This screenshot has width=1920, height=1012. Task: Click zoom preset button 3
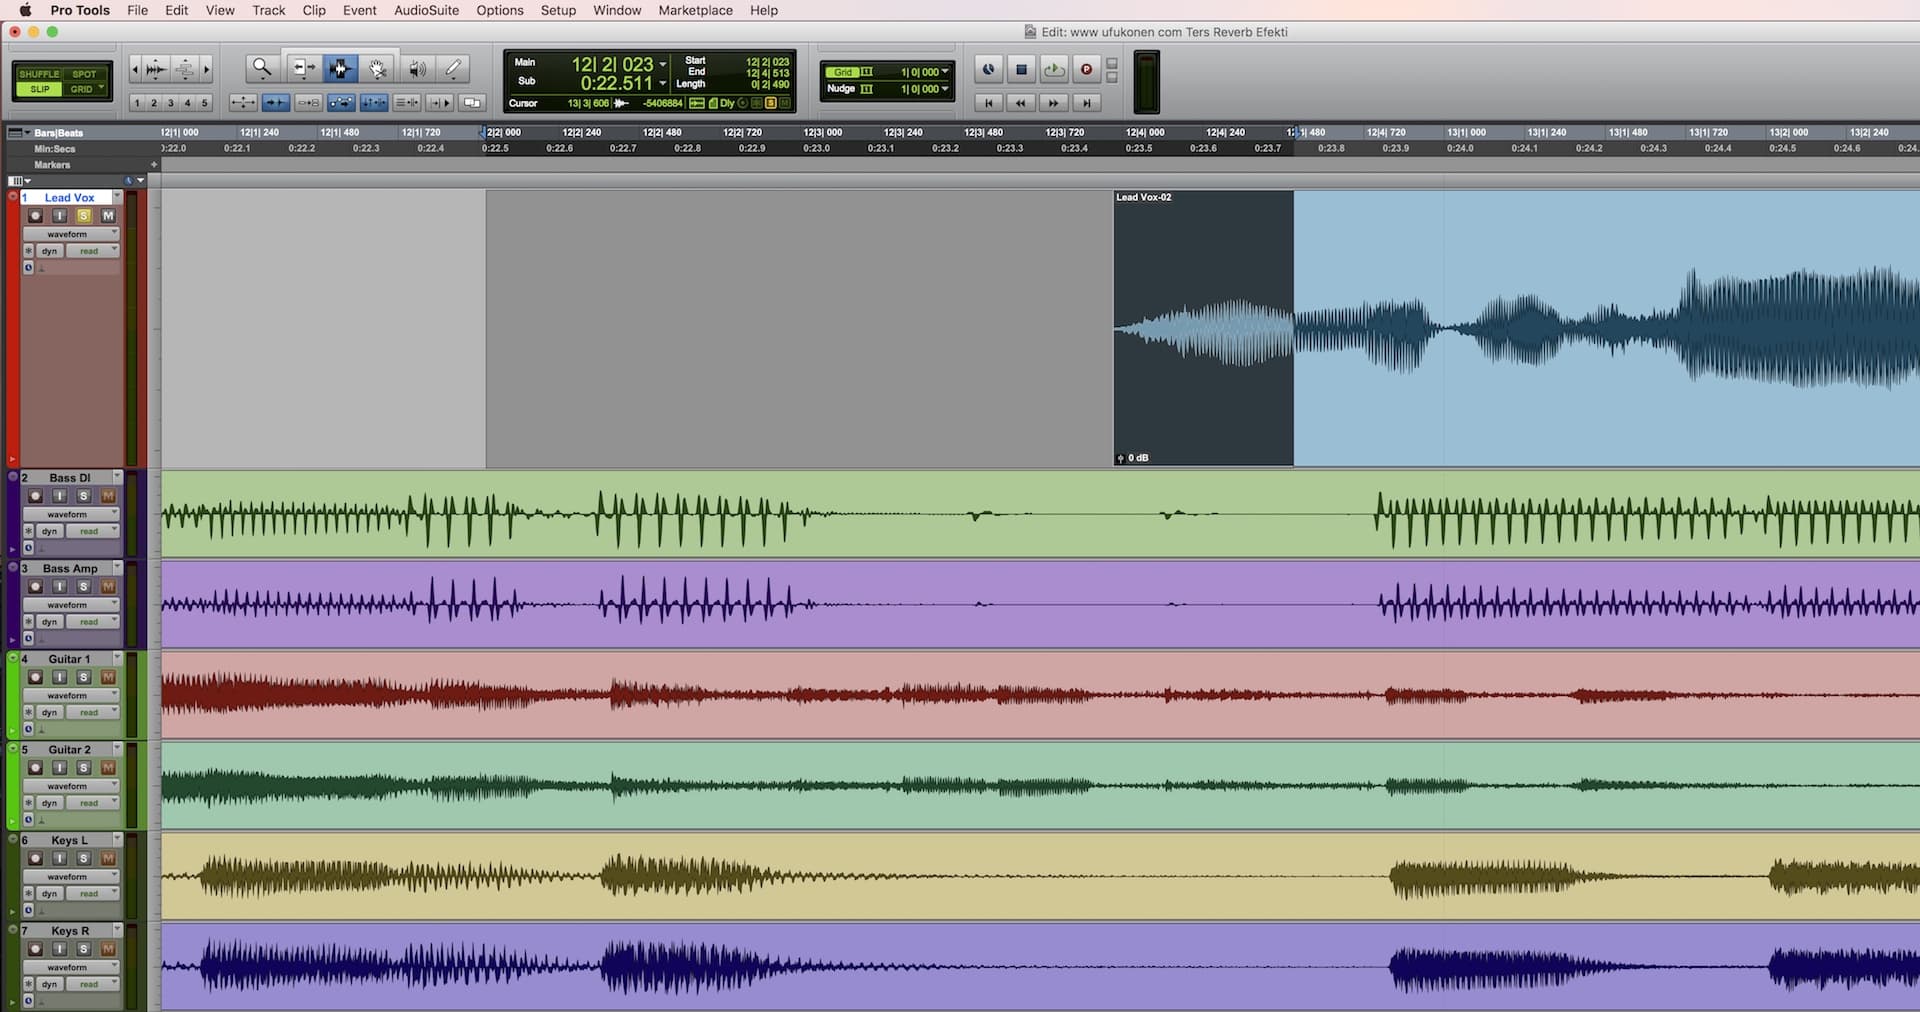(170, 103)
